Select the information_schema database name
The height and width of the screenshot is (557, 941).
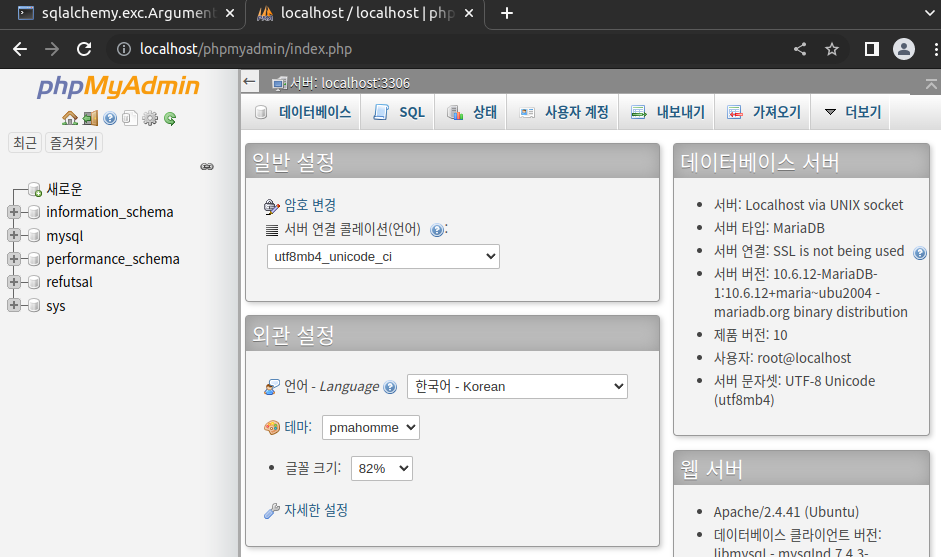110,212
